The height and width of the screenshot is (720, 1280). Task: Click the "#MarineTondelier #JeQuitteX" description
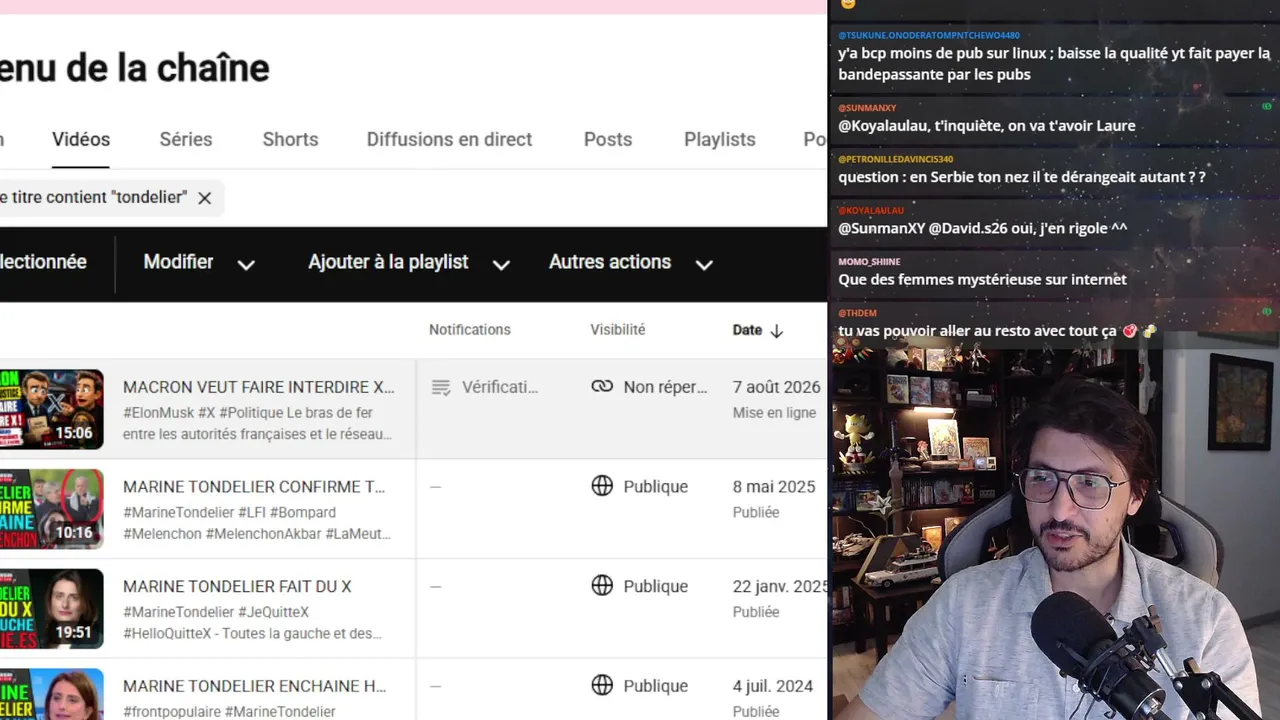[216, 612]
